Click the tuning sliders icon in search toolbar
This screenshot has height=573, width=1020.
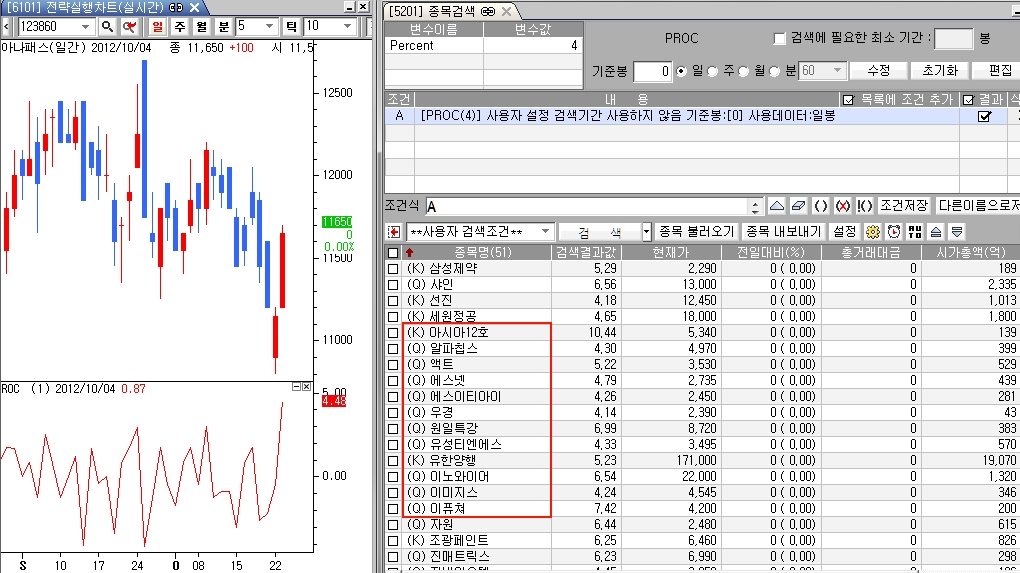914,231
